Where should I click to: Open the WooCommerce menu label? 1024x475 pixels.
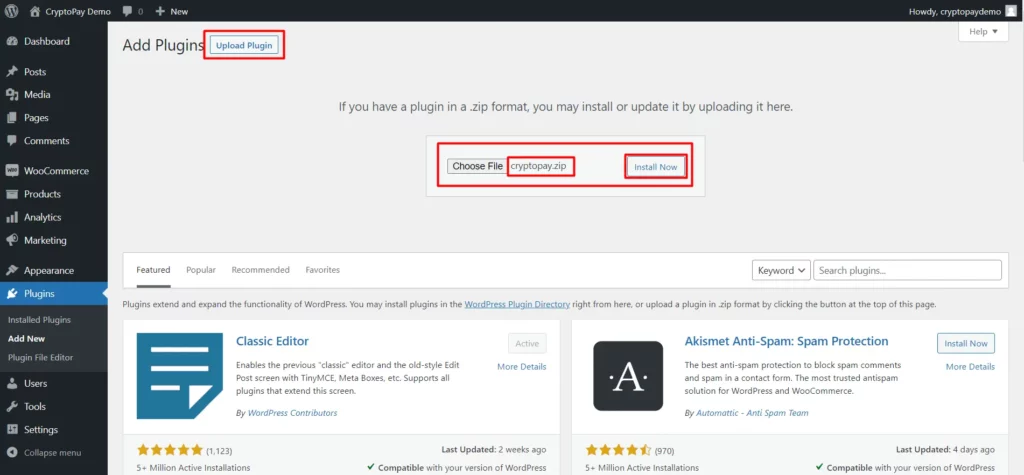(56, 171)
